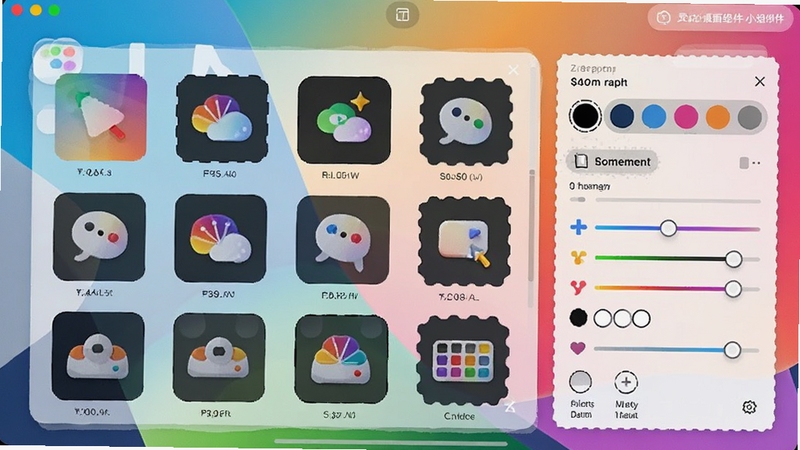The image size is (800, 450).
Task: Open the ellipsis more options in the Somement row
Action: [756, 163]
